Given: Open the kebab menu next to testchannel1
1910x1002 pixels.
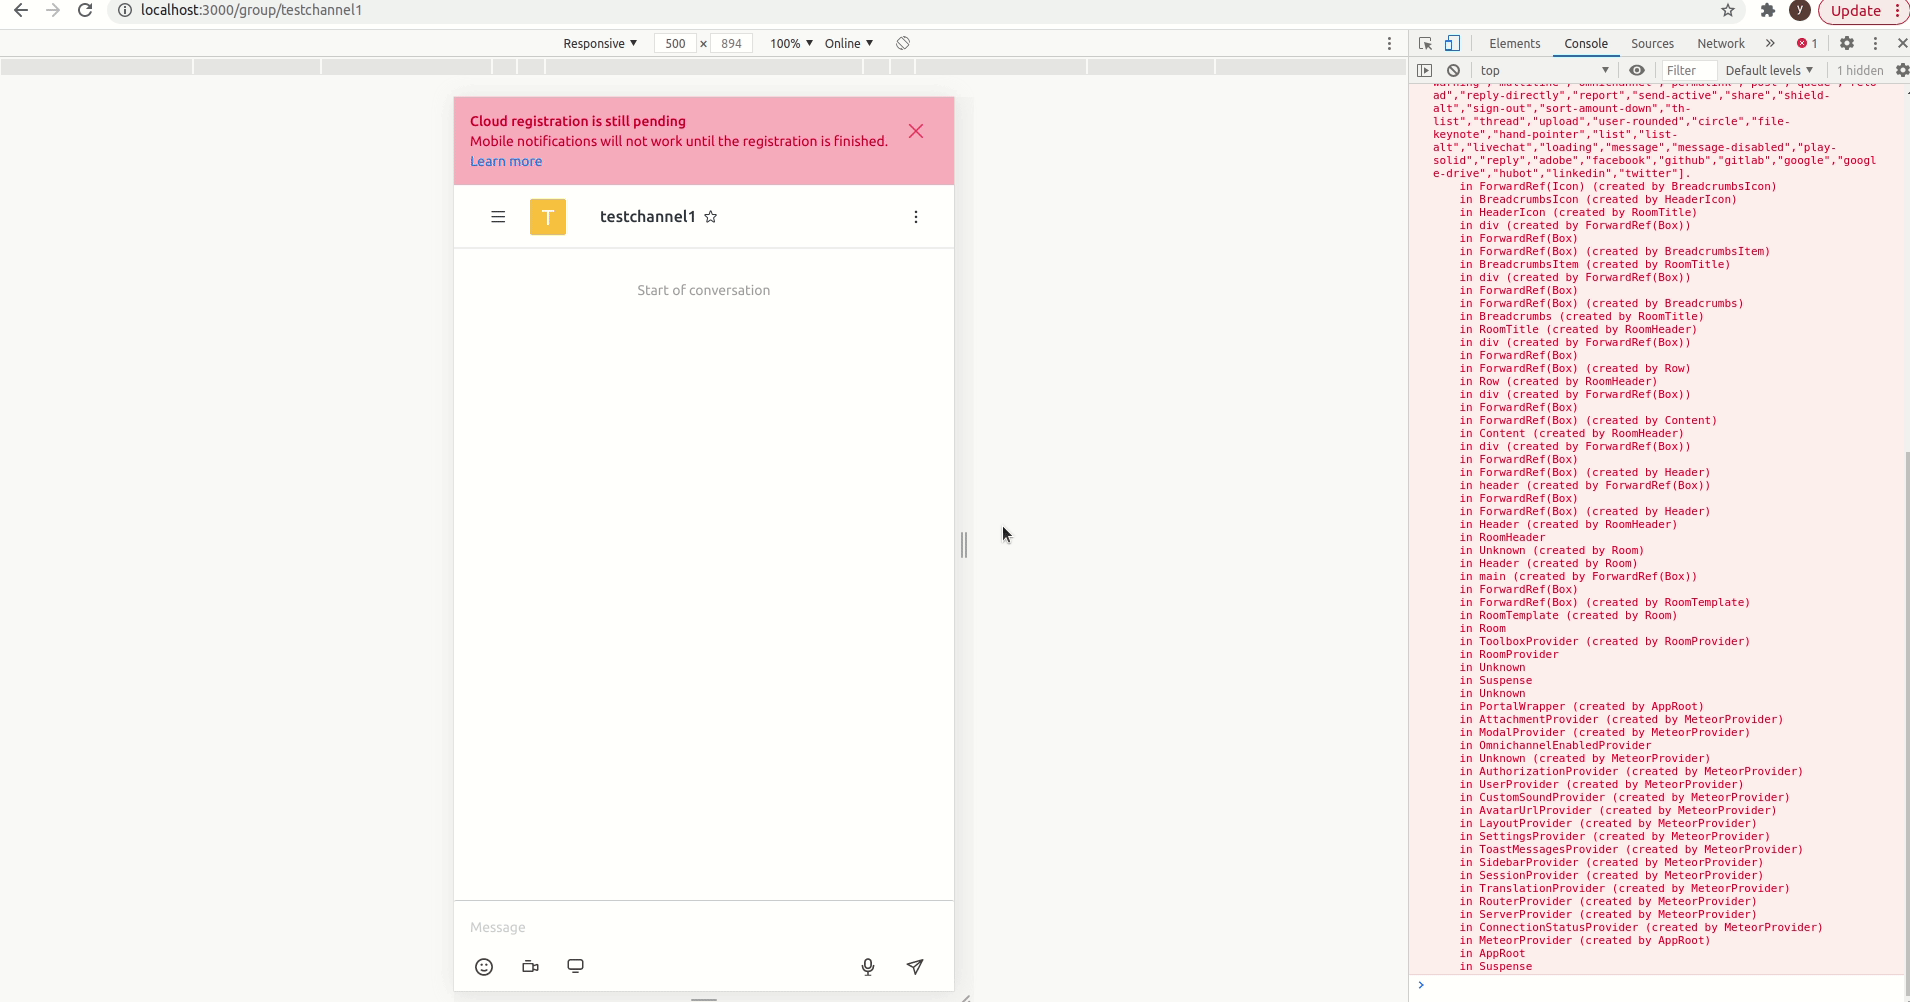Looking at the screenshot, I should coord(915,217).
